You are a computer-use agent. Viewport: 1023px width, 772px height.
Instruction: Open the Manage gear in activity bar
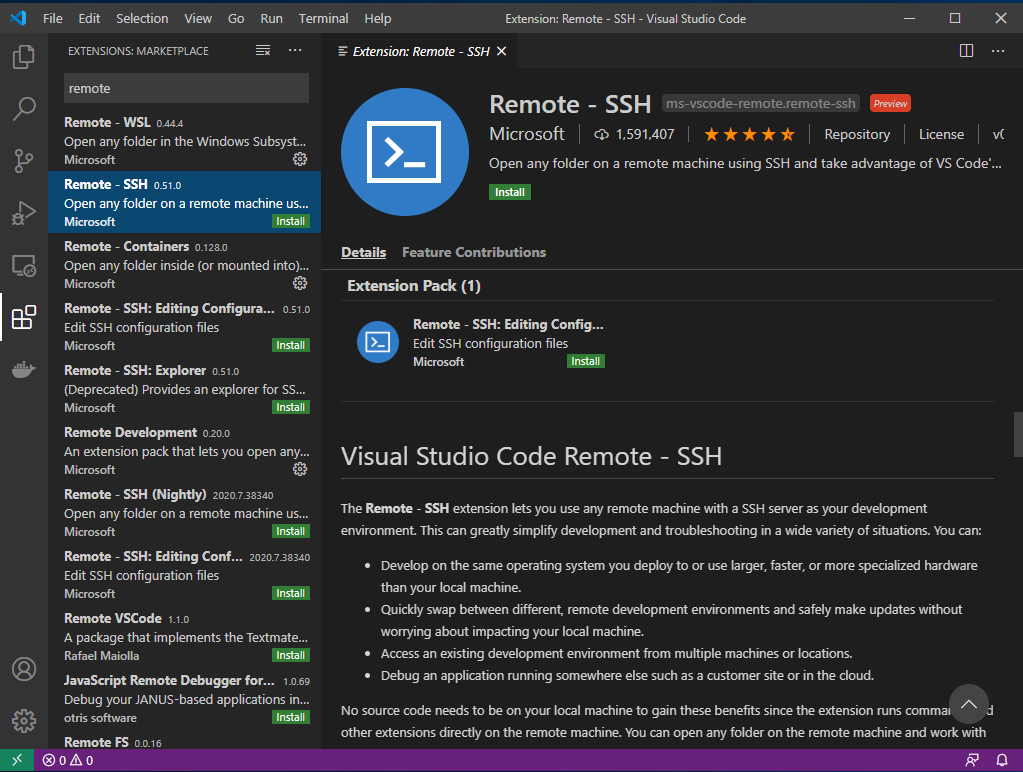click(x=23, y=721)
